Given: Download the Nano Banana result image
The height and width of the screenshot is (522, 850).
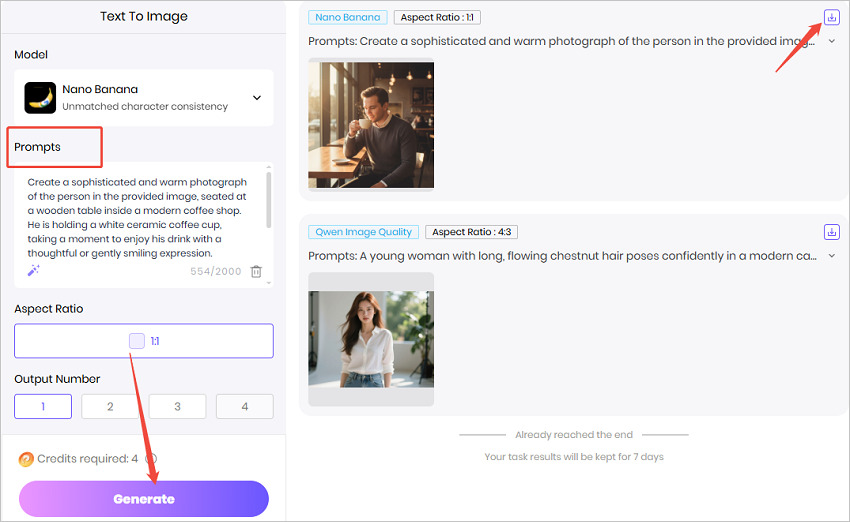Looking at the screenshot, I should point(831,17).
